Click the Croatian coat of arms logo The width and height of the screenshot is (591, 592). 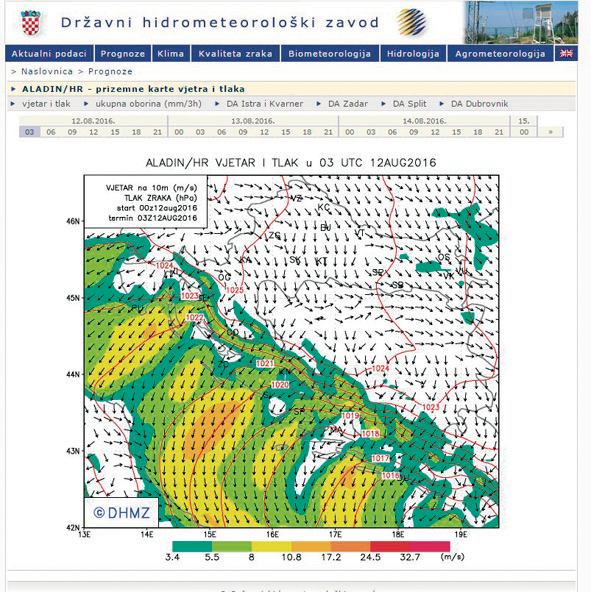click(x=31, y=23)
